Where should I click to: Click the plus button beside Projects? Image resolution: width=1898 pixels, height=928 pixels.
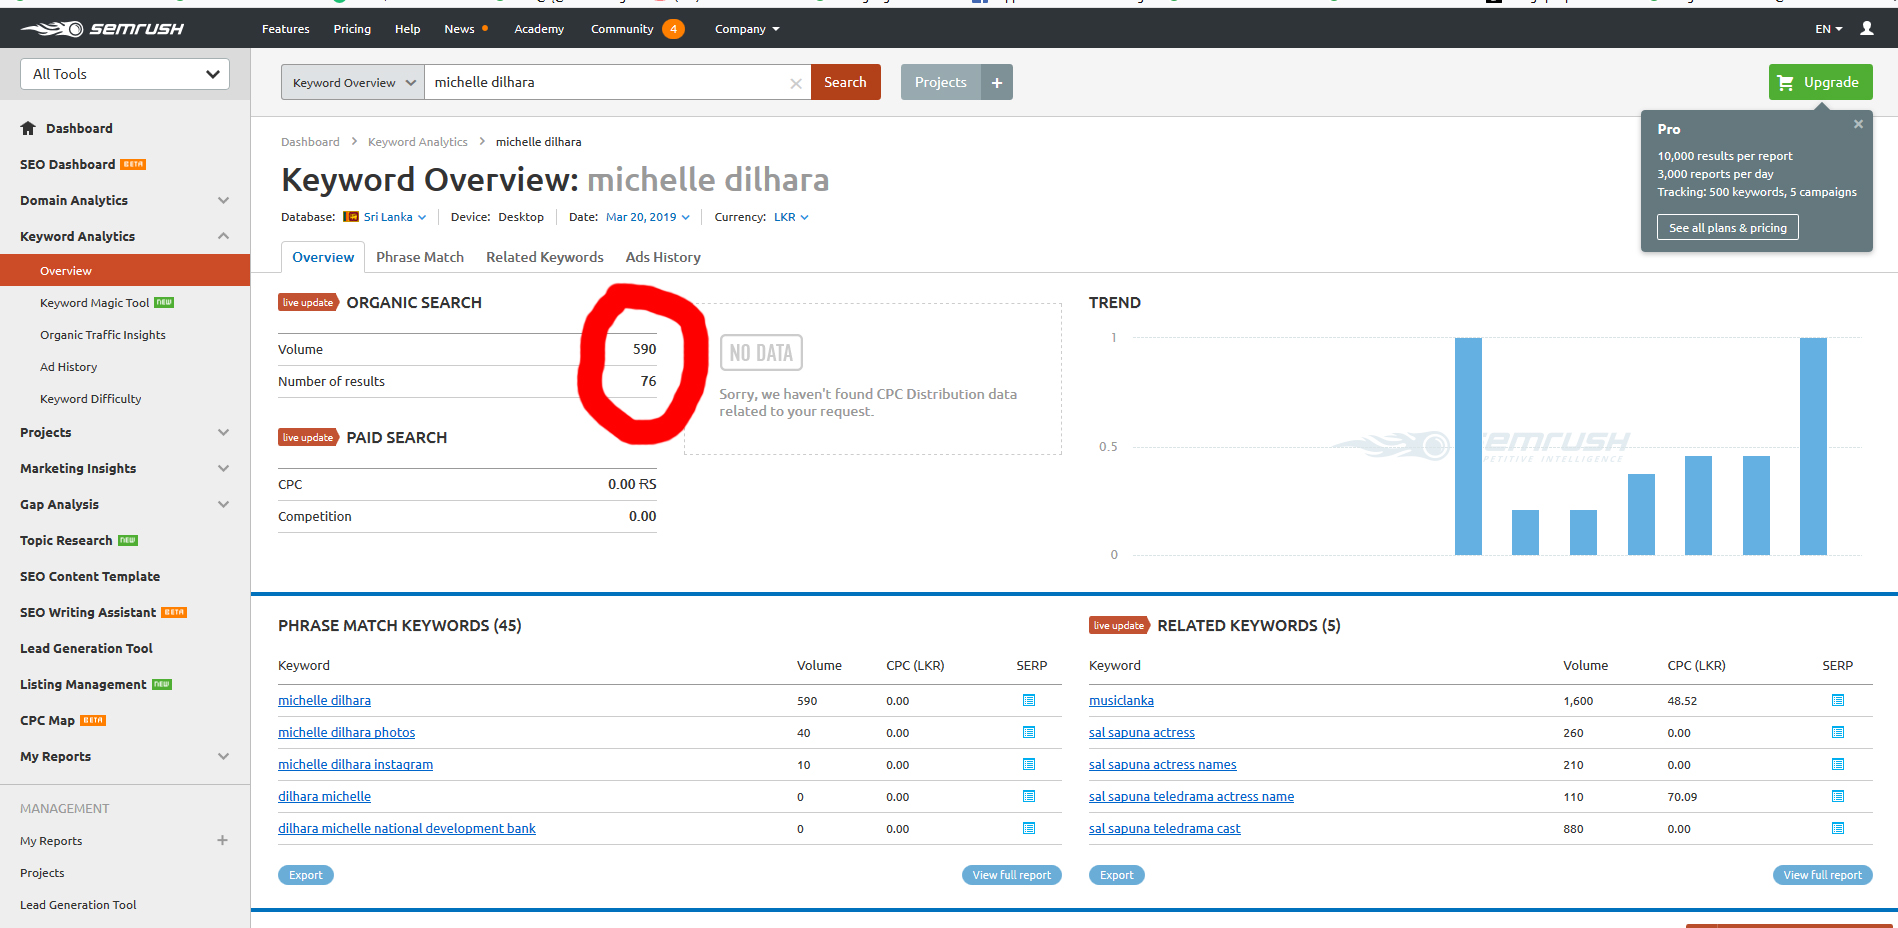(996, 83)
